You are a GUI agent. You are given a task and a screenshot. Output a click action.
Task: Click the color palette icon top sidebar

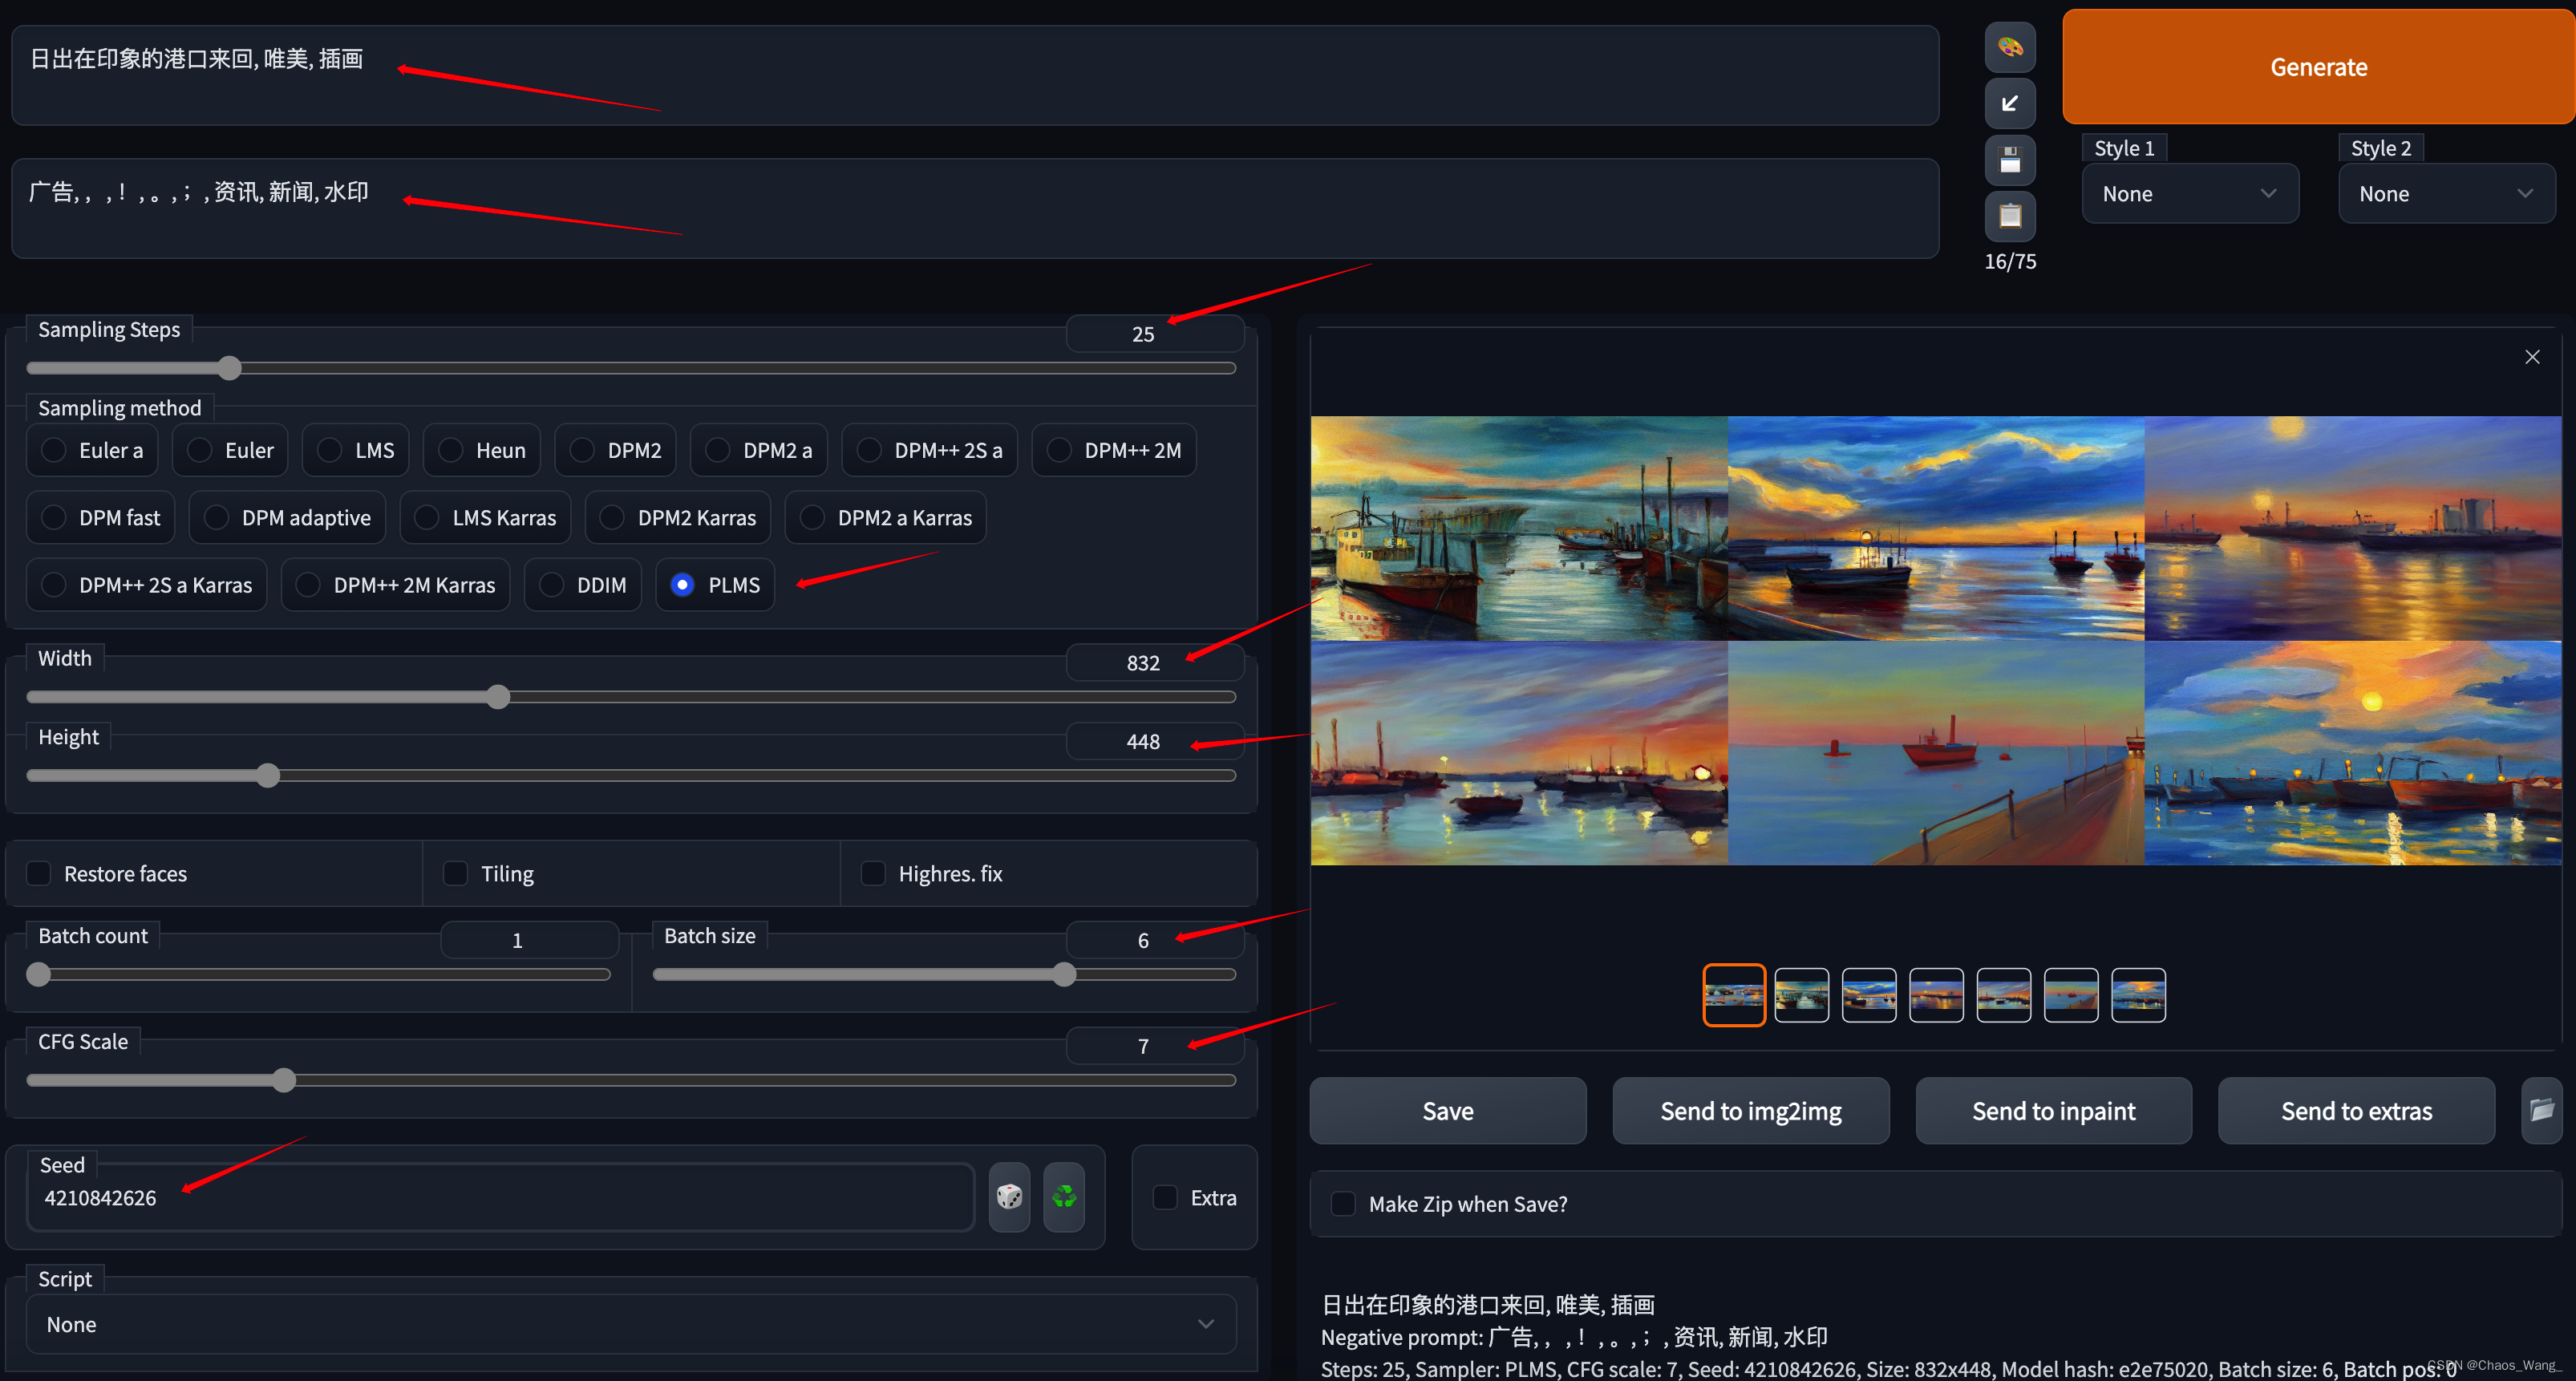pyautogui.click(x=2012, y=46)
